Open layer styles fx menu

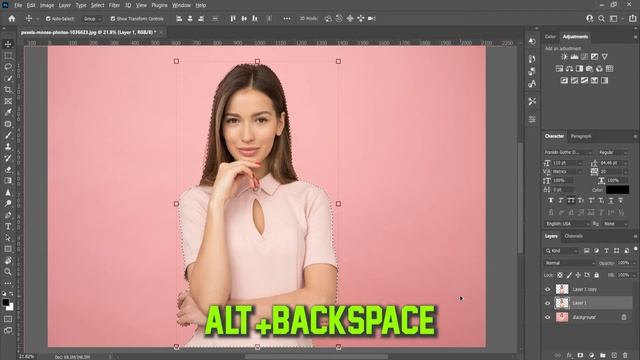[x=569, y=355]
